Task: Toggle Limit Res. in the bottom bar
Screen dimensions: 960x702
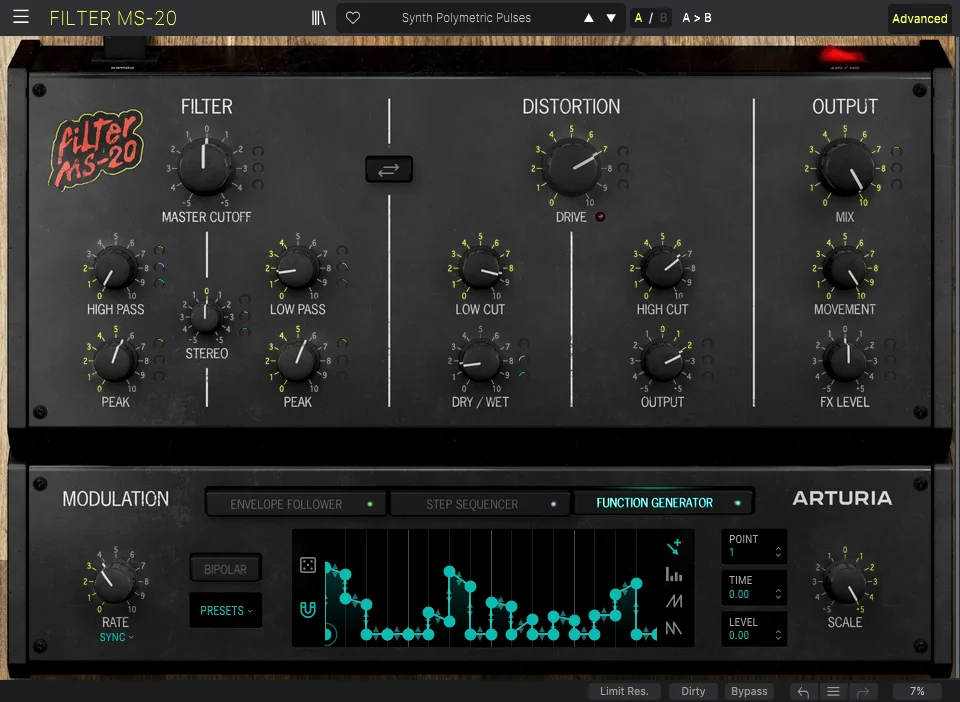Action: (624, 691)
